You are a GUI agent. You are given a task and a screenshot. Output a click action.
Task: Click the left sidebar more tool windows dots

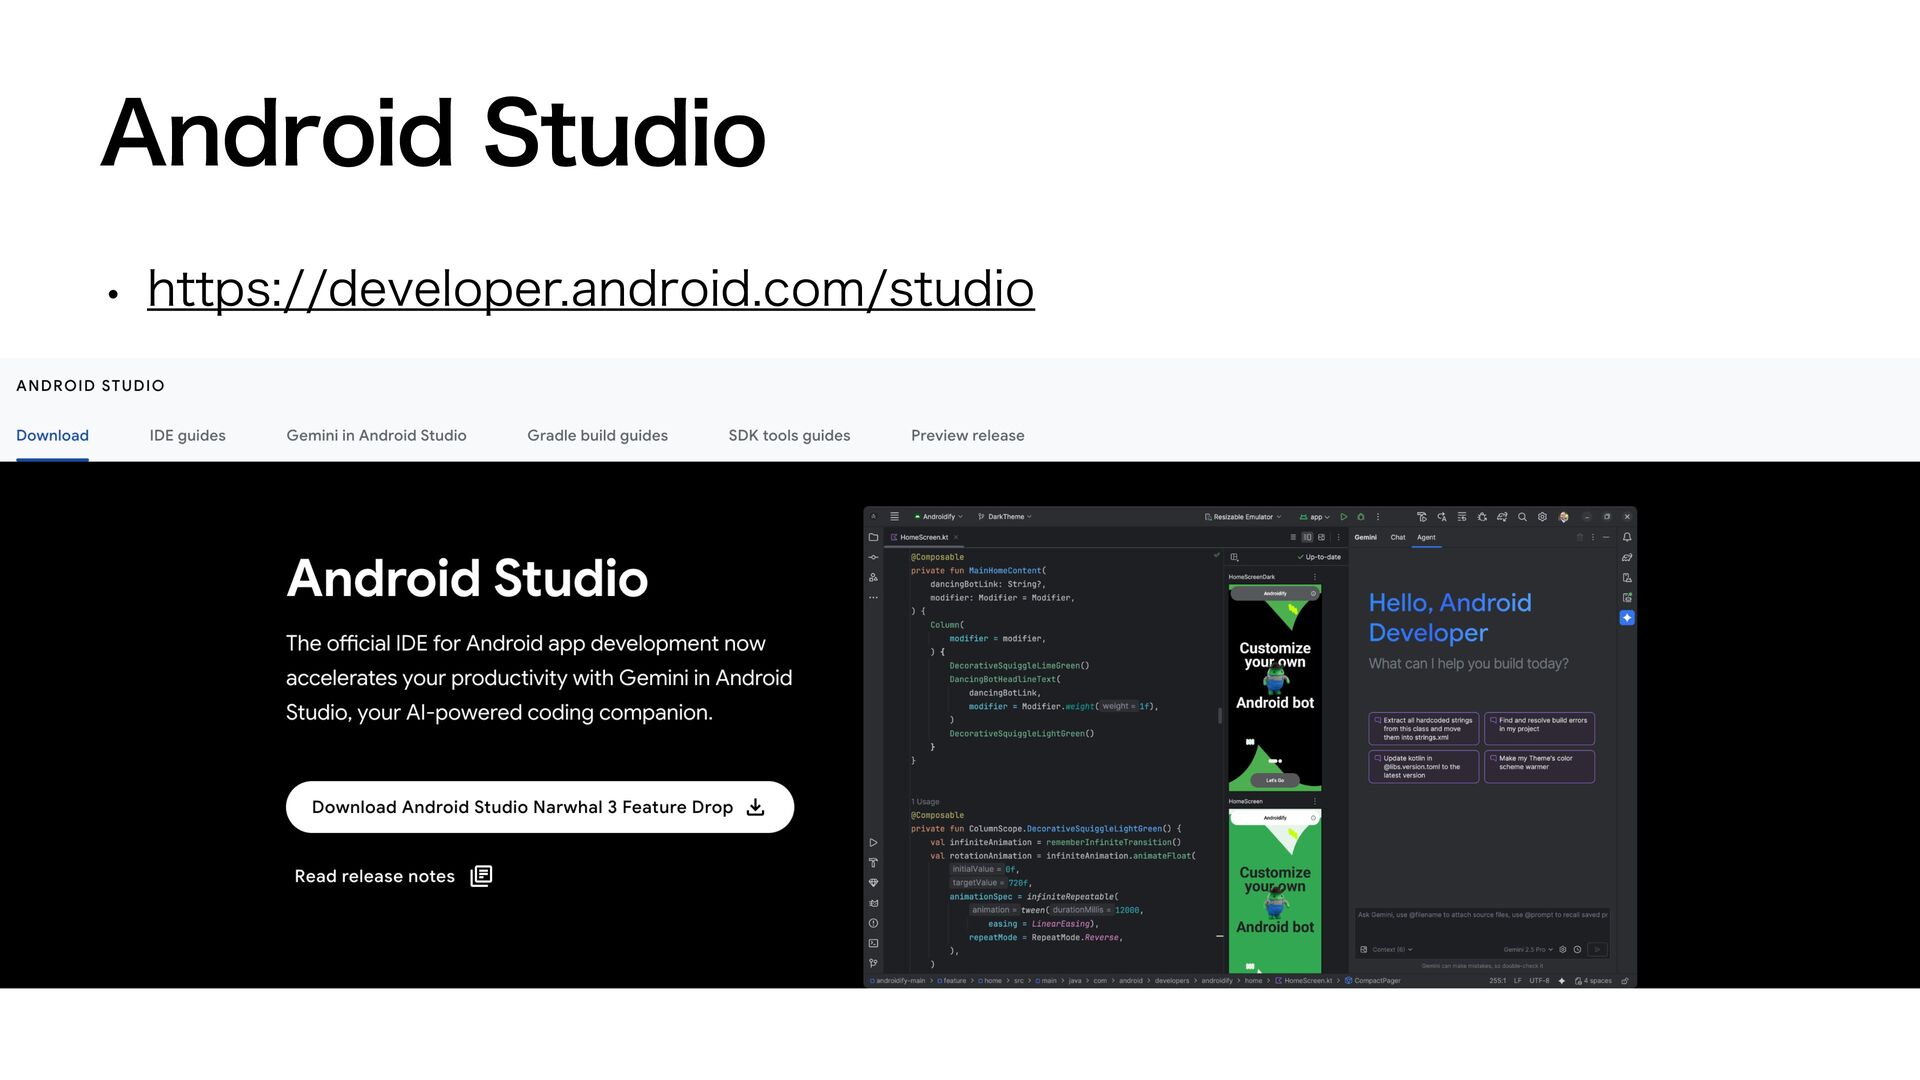873,597
